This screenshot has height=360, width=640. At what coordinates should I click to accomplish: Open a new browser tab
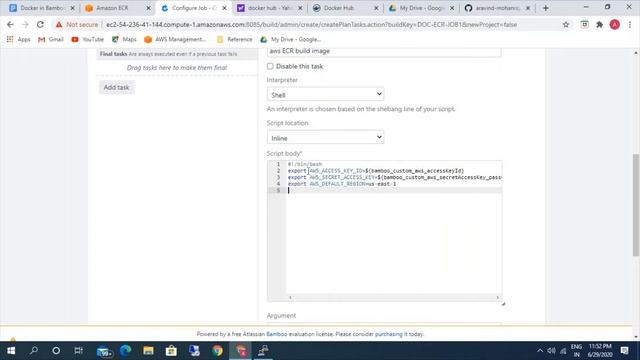546,8
